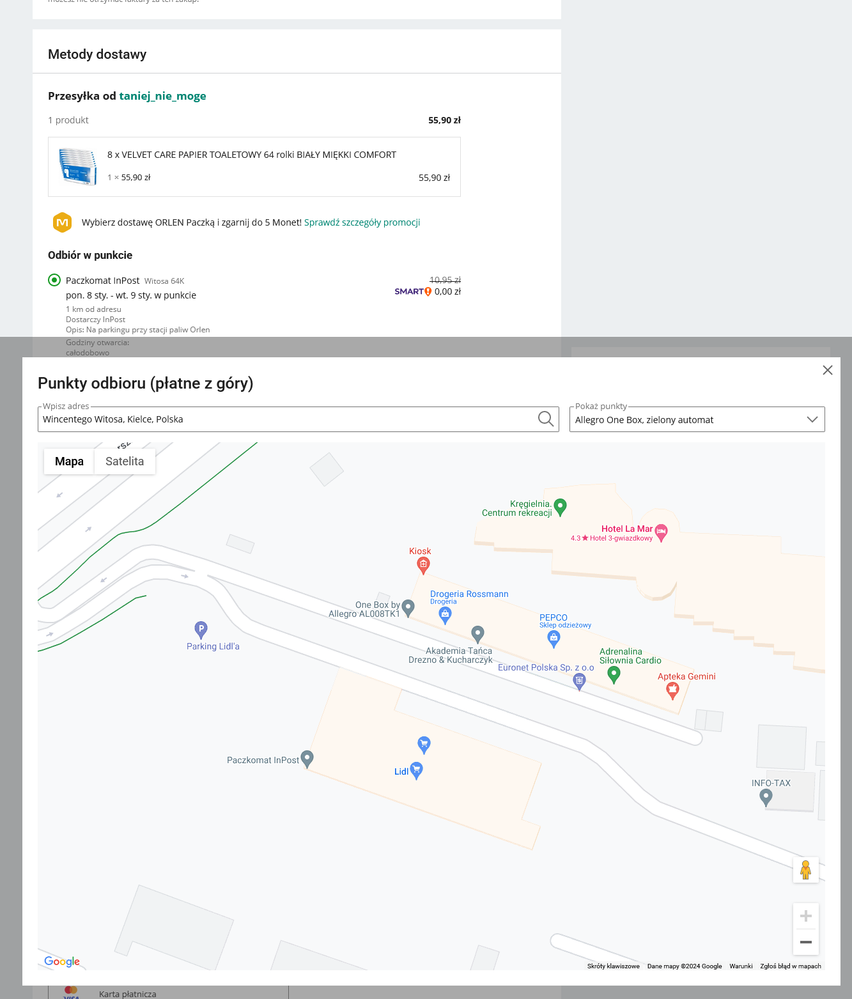Close the pickup points dialog
The width and height of the screenshot is (852, 999).
[x=827, y=370]
